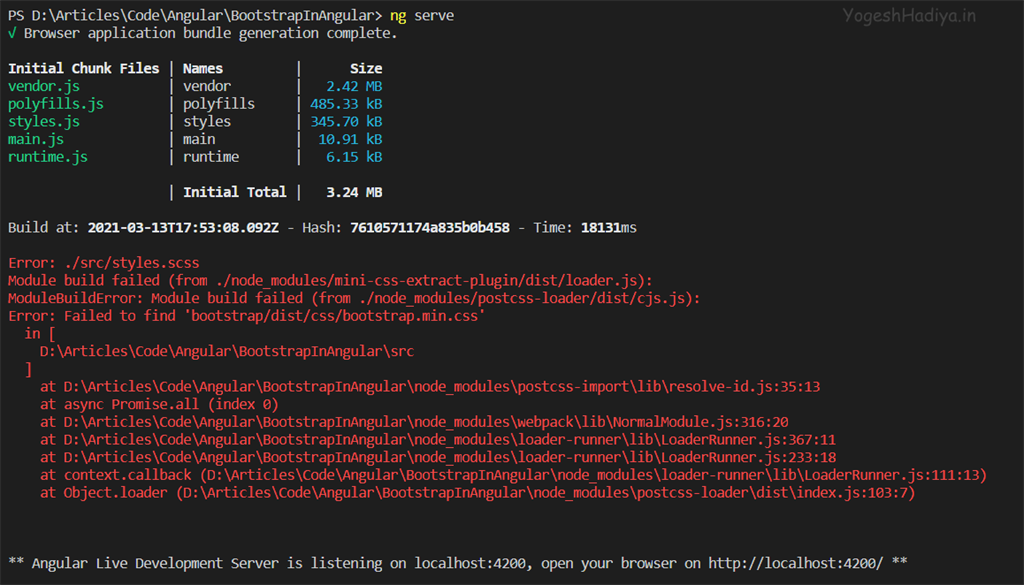Click styles.js file name

tap(44, 121)
